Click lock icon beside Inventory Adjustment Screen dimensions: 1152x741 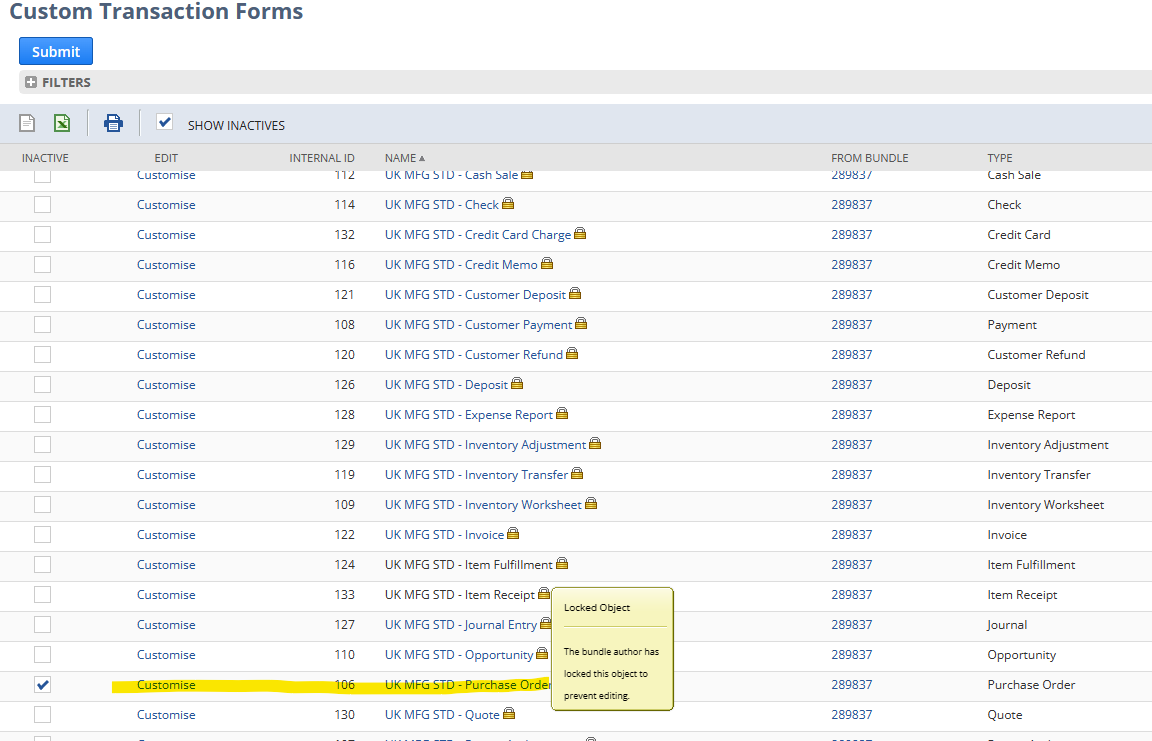coord(595,444)
